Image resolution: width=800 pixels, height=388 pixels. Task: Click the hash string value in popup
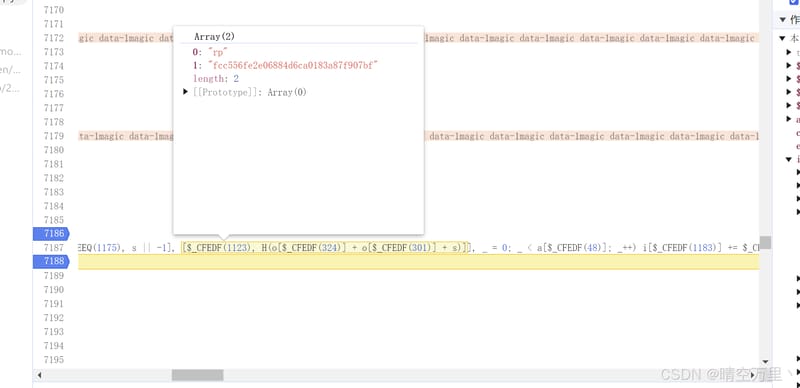293,65
